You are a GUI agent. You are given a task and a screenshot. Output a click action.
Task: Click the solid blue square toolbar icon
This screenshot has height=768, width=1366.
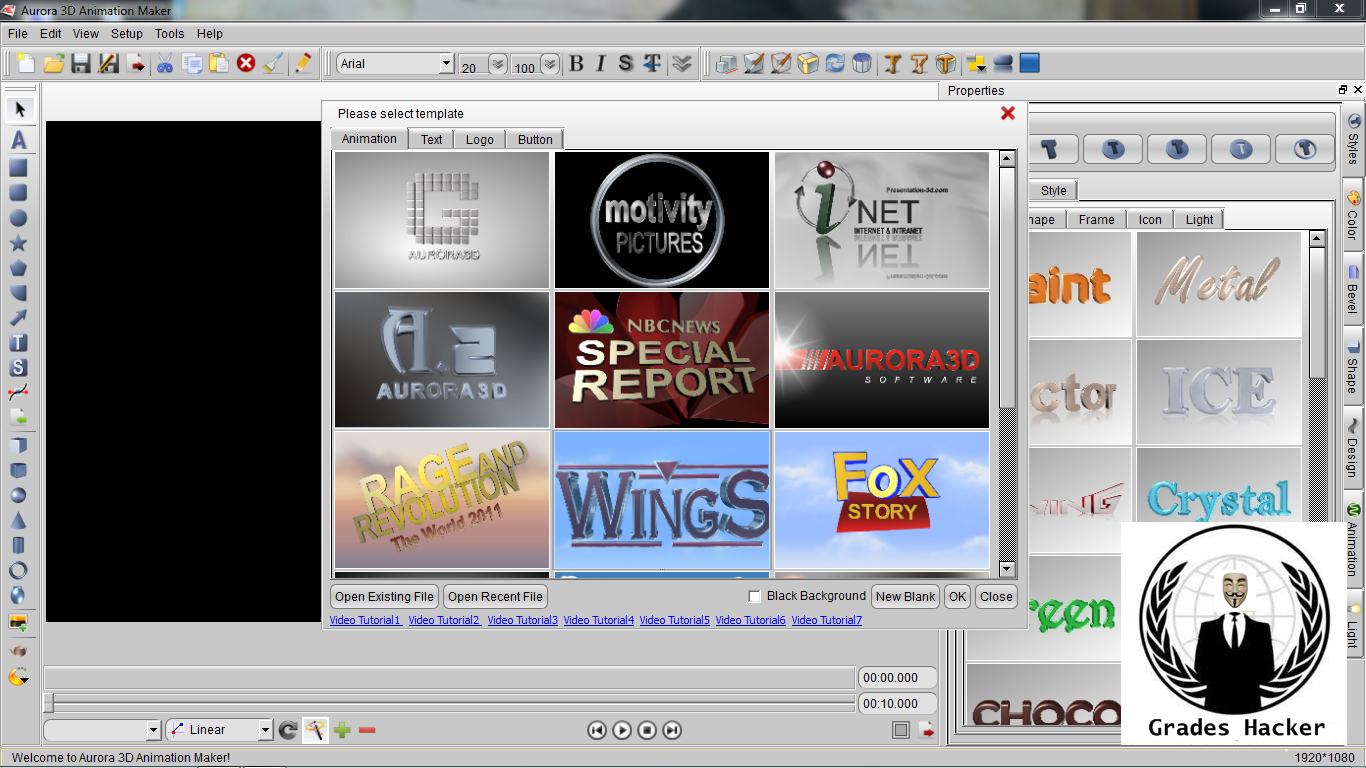tap(1030, 63)
